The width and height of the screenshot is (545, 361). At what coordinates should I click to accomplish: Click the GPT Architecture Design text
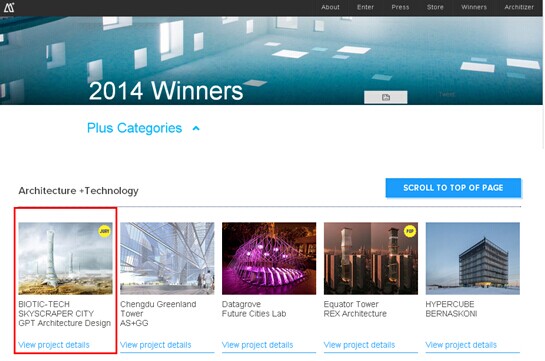pyautogui.click(x=65, y=323)
